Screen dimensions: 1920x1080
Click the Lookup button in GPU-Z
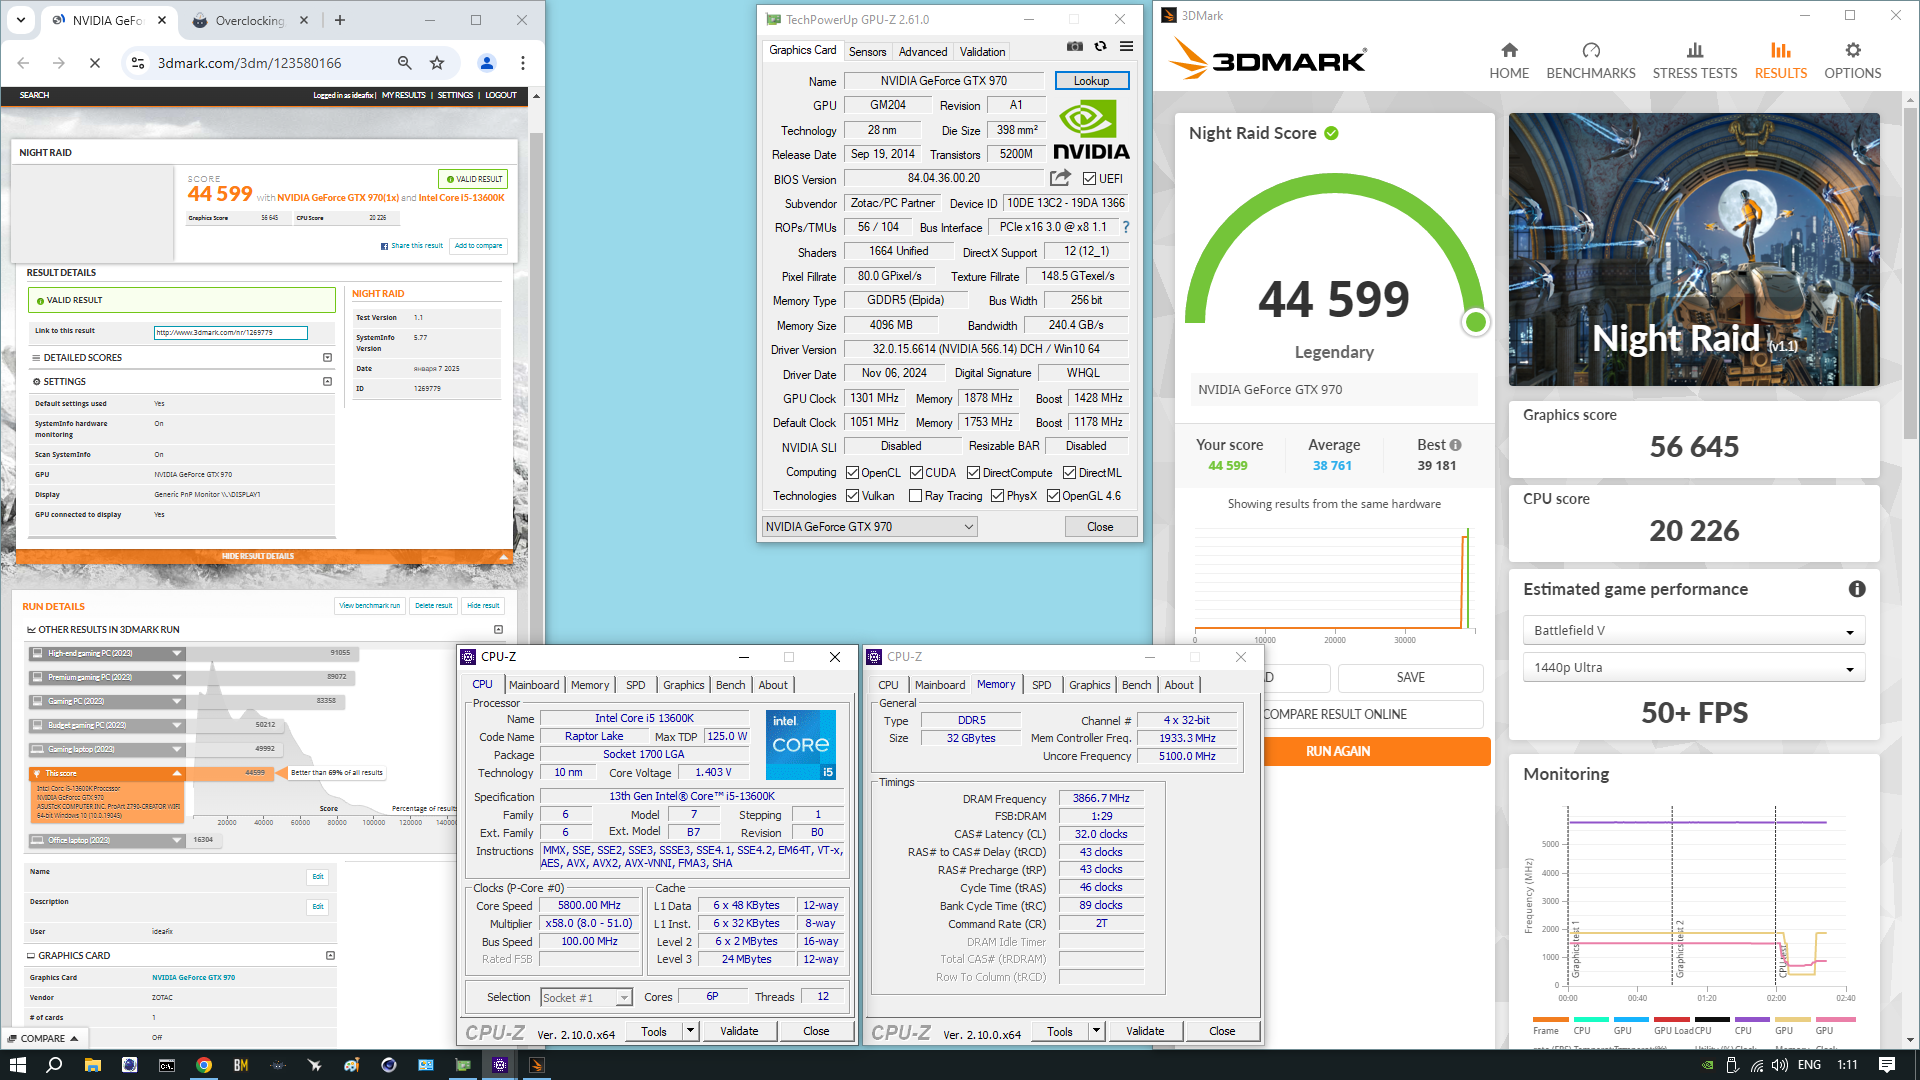coord(1091,81)
